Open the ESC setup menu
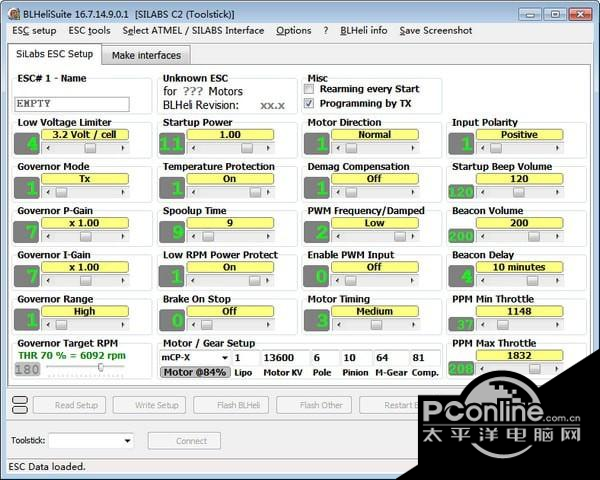600x480 pixels. pos(34,31)
